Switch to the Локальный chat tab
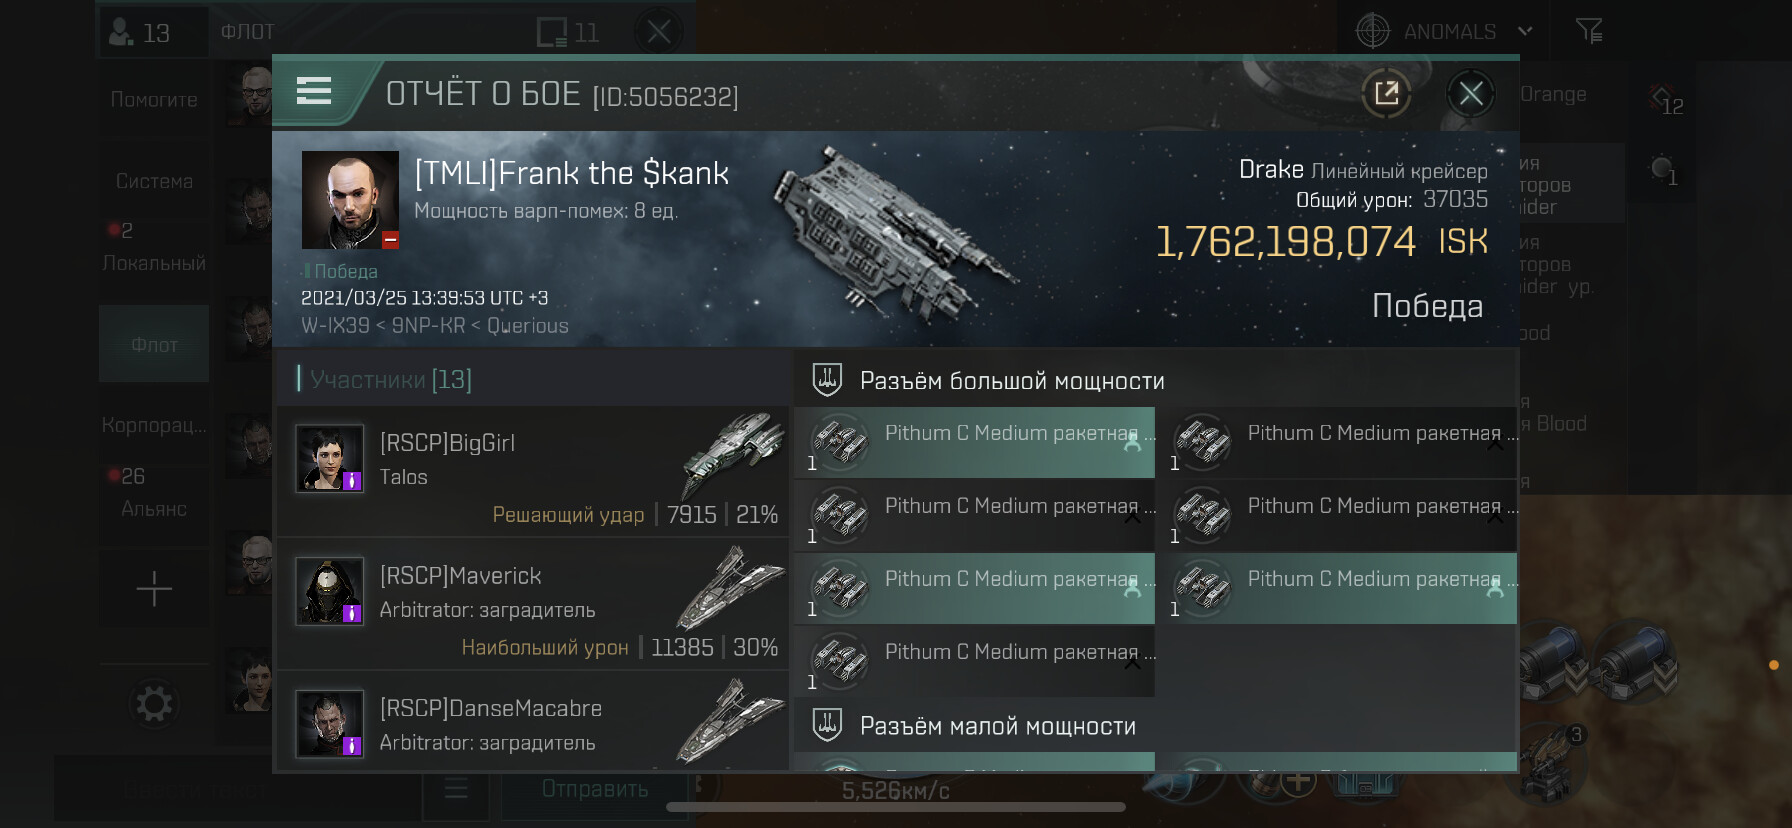 (154, 262)
